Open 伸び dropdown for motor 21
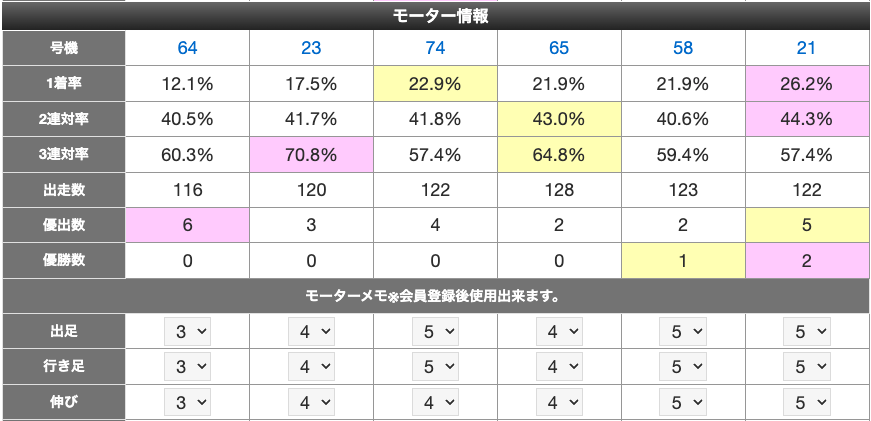 coord(808,402)
